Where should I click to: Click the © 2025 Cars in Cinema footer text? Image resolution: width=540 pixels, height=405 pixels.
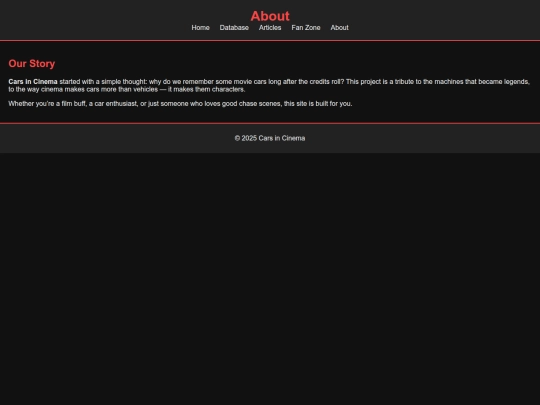(x=270, y=138)
